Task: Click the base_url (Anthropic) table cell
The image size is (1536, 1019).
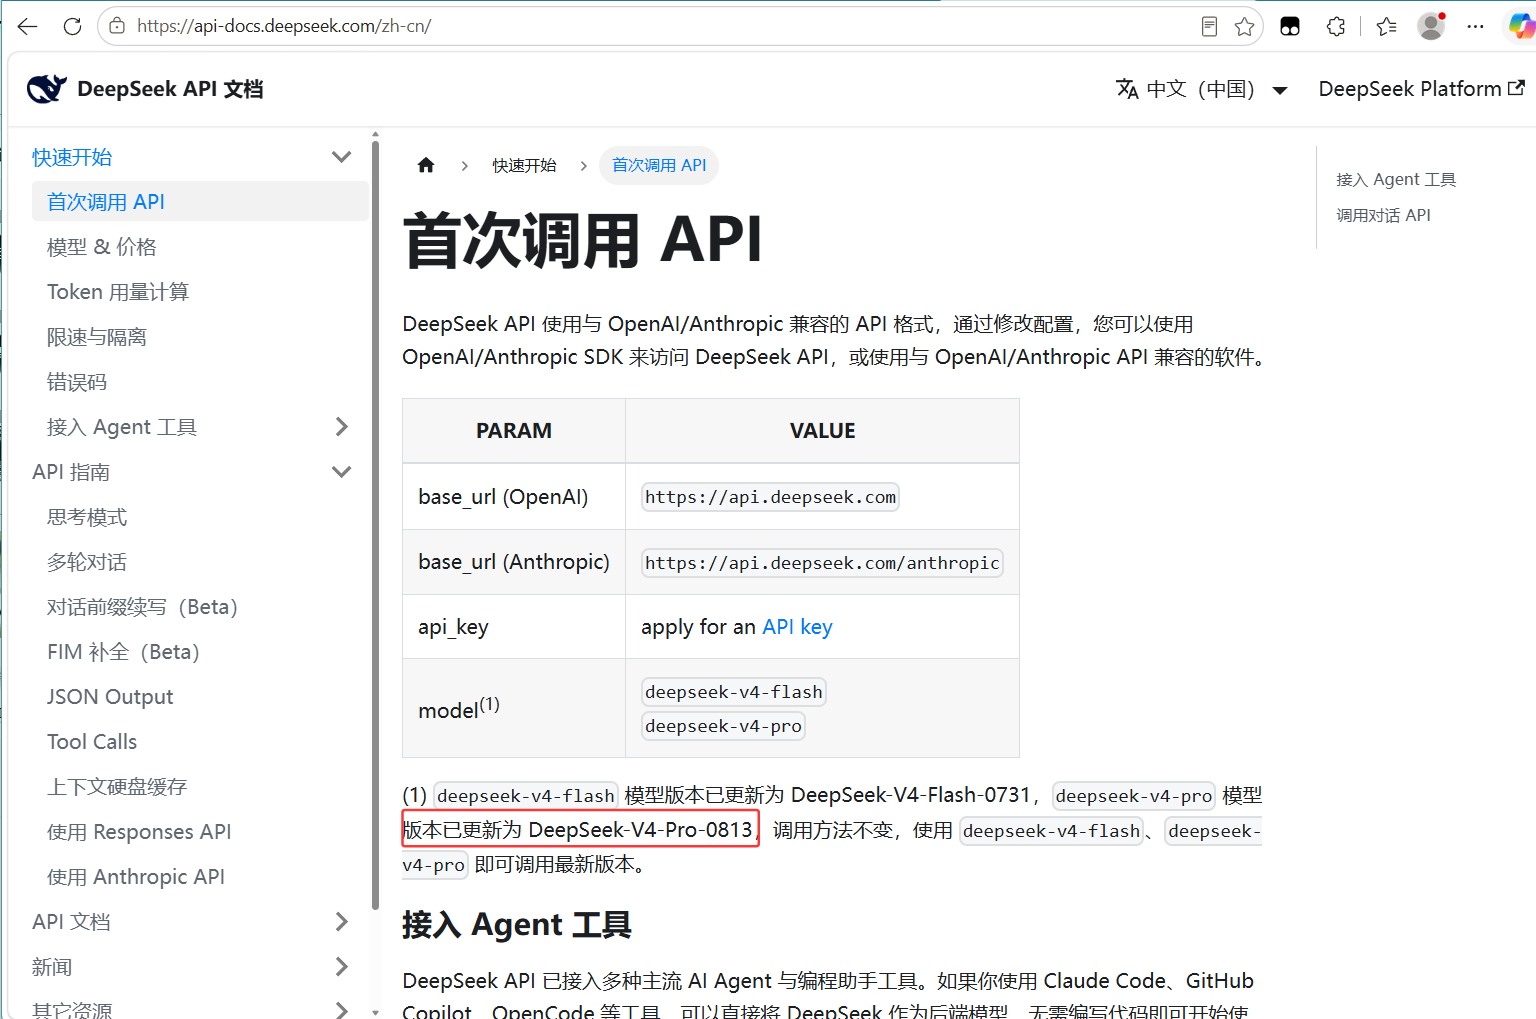Action: [514, 562]
